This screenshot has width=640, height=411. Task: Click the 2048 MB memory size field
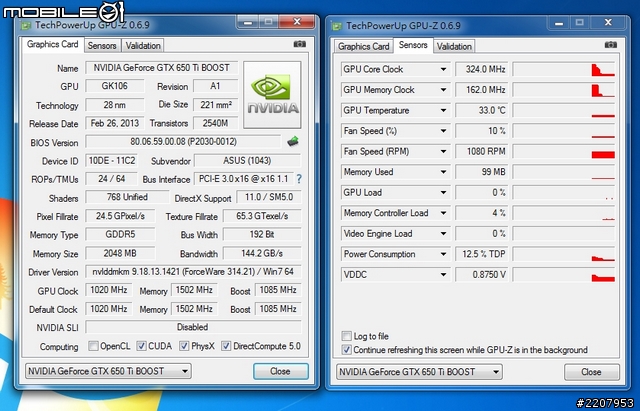click(x=120, y=253)
